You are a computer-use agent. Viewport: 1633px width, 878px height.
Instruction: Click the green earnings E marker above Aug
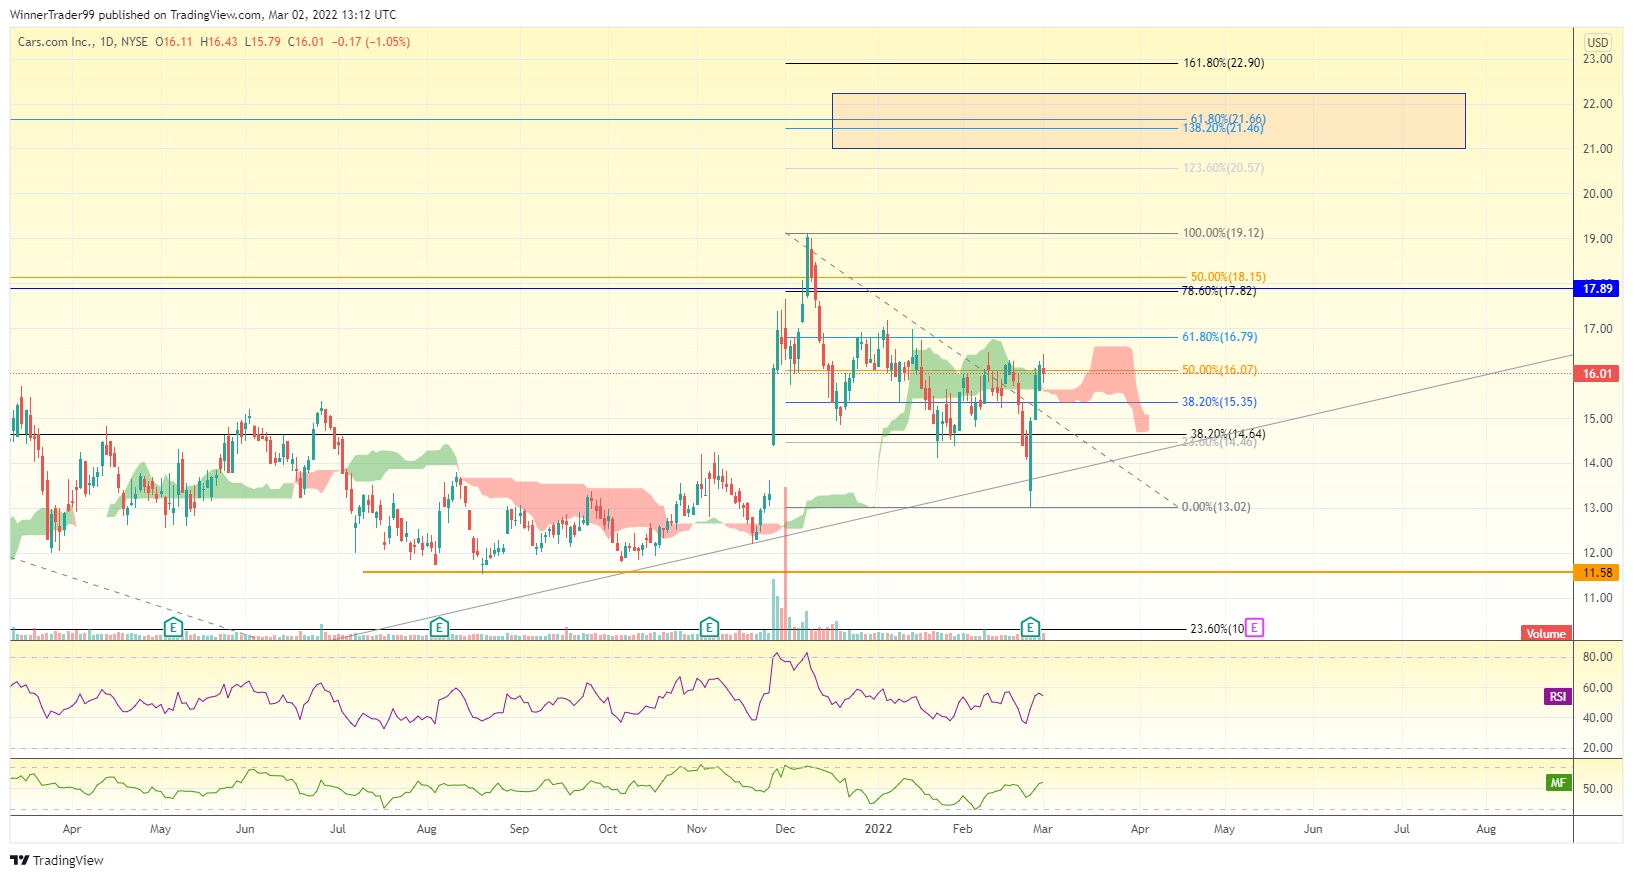[x=438, y=628]
